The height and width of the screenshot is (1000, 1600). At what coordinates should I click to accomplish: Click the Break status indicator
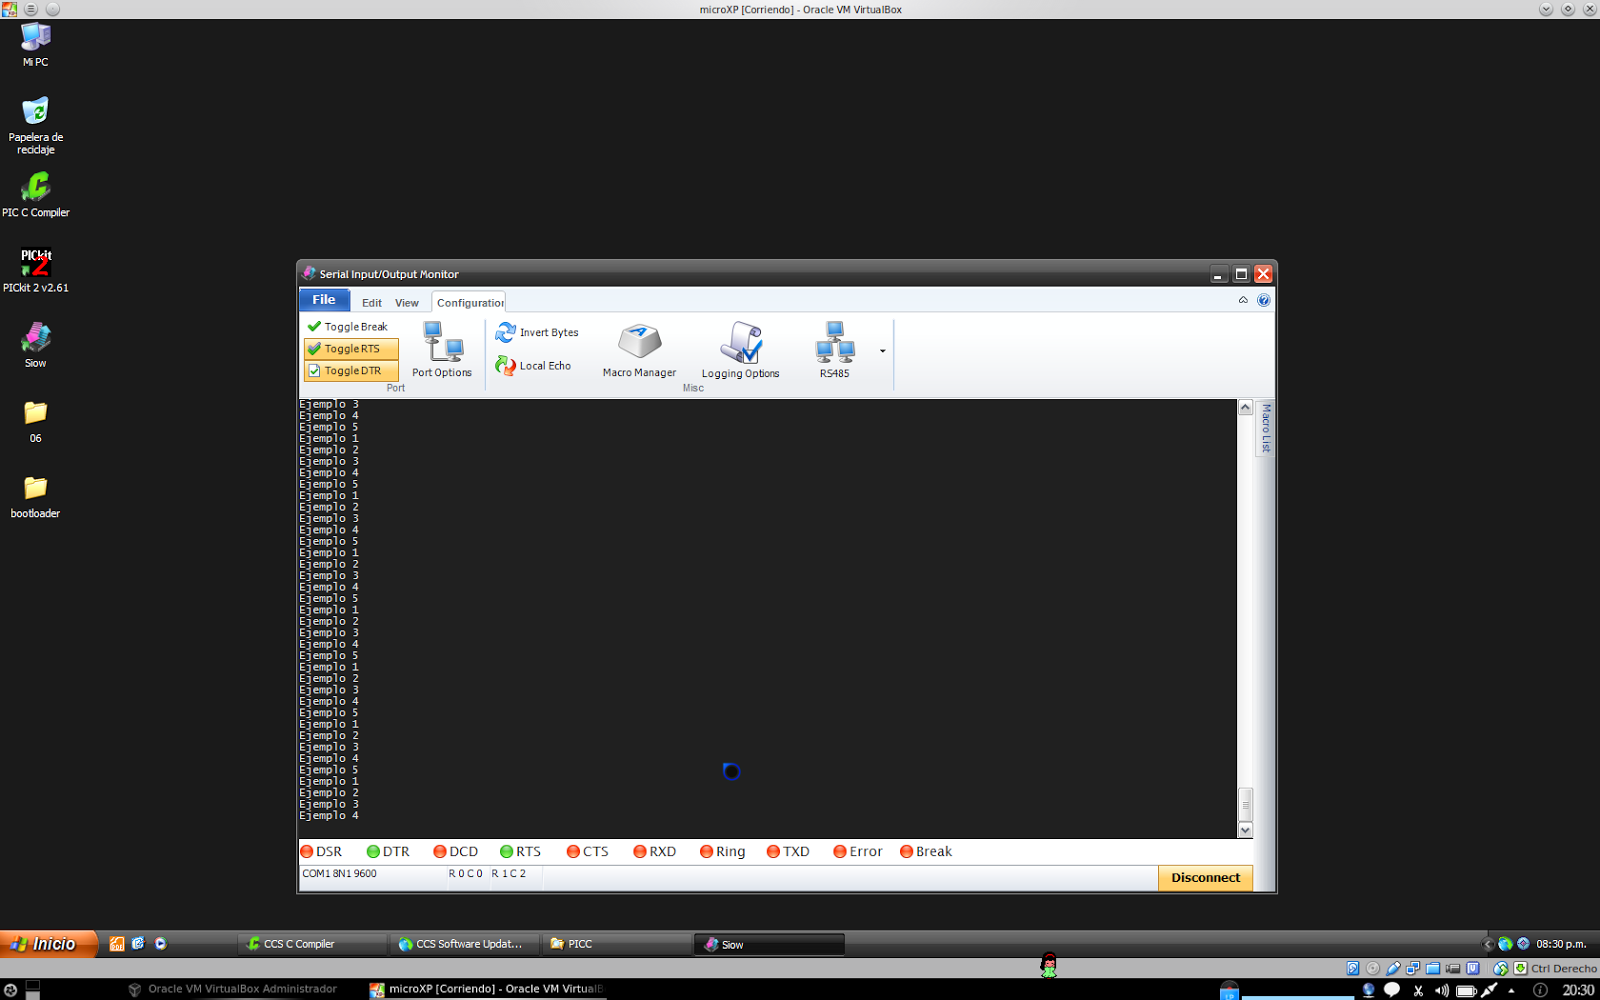(926, 852)
